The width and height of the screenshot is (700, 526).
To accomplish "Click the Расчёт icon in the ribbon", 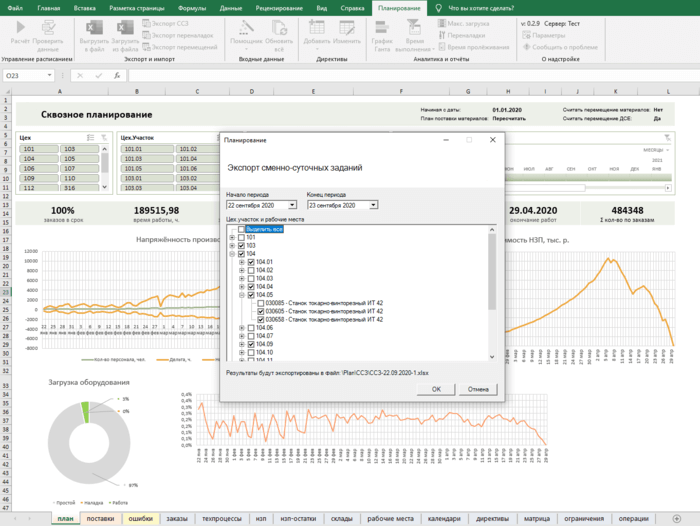I will click(19, 27).
